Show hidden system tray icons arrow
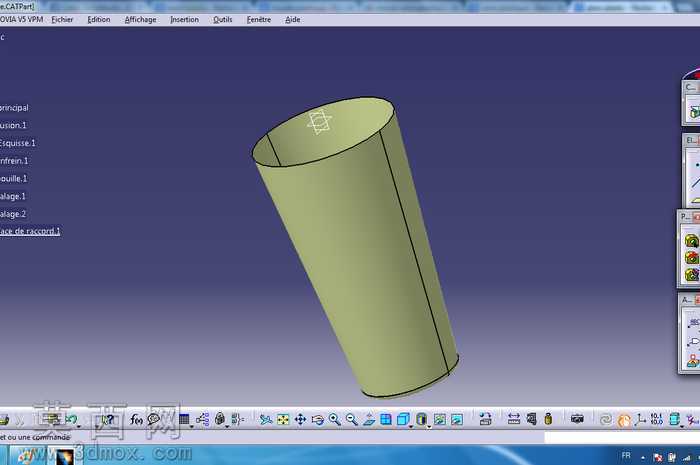The width and height of the screenshot is (700, 465). [643, 457]
